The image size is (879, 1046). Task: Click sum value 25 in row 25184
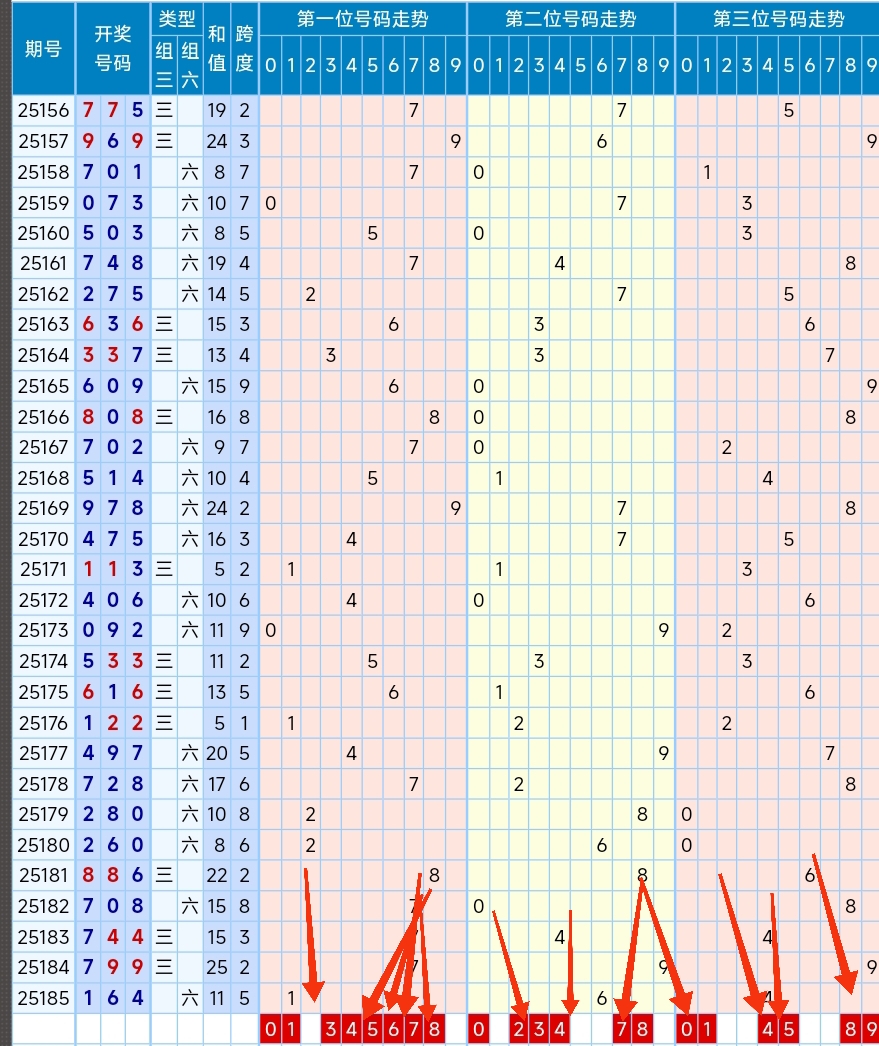[x=217, y=967]
